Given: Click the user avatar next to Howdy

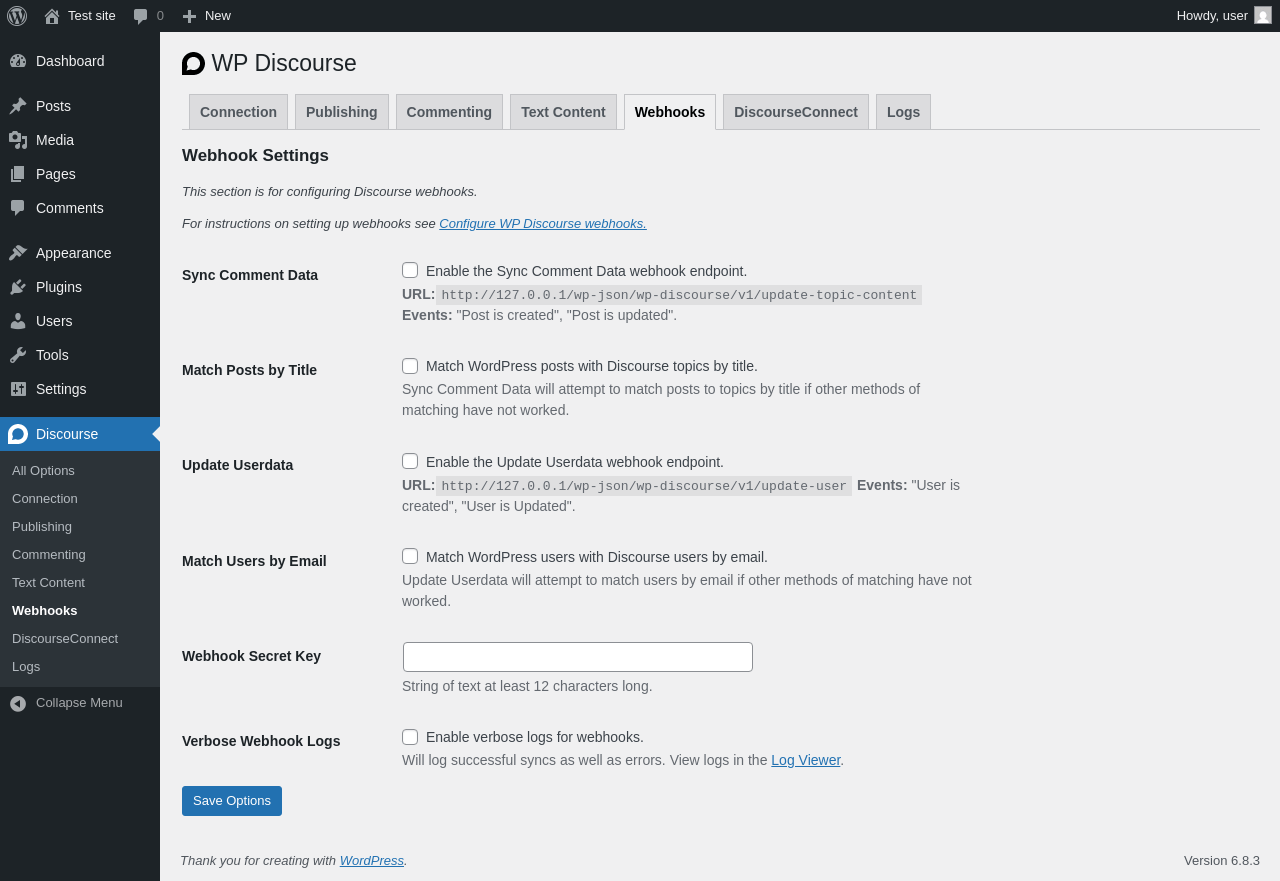Looking at the screenshot, I should click(x=1263, y=15).
